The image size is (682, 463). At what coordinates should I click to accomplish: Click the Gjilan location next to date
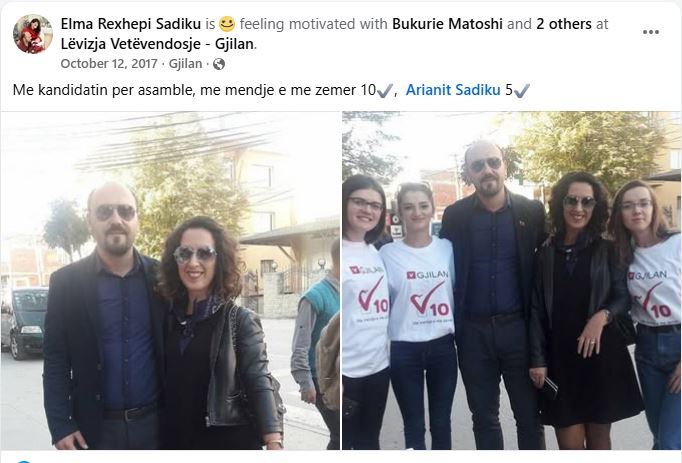[185, 64]
